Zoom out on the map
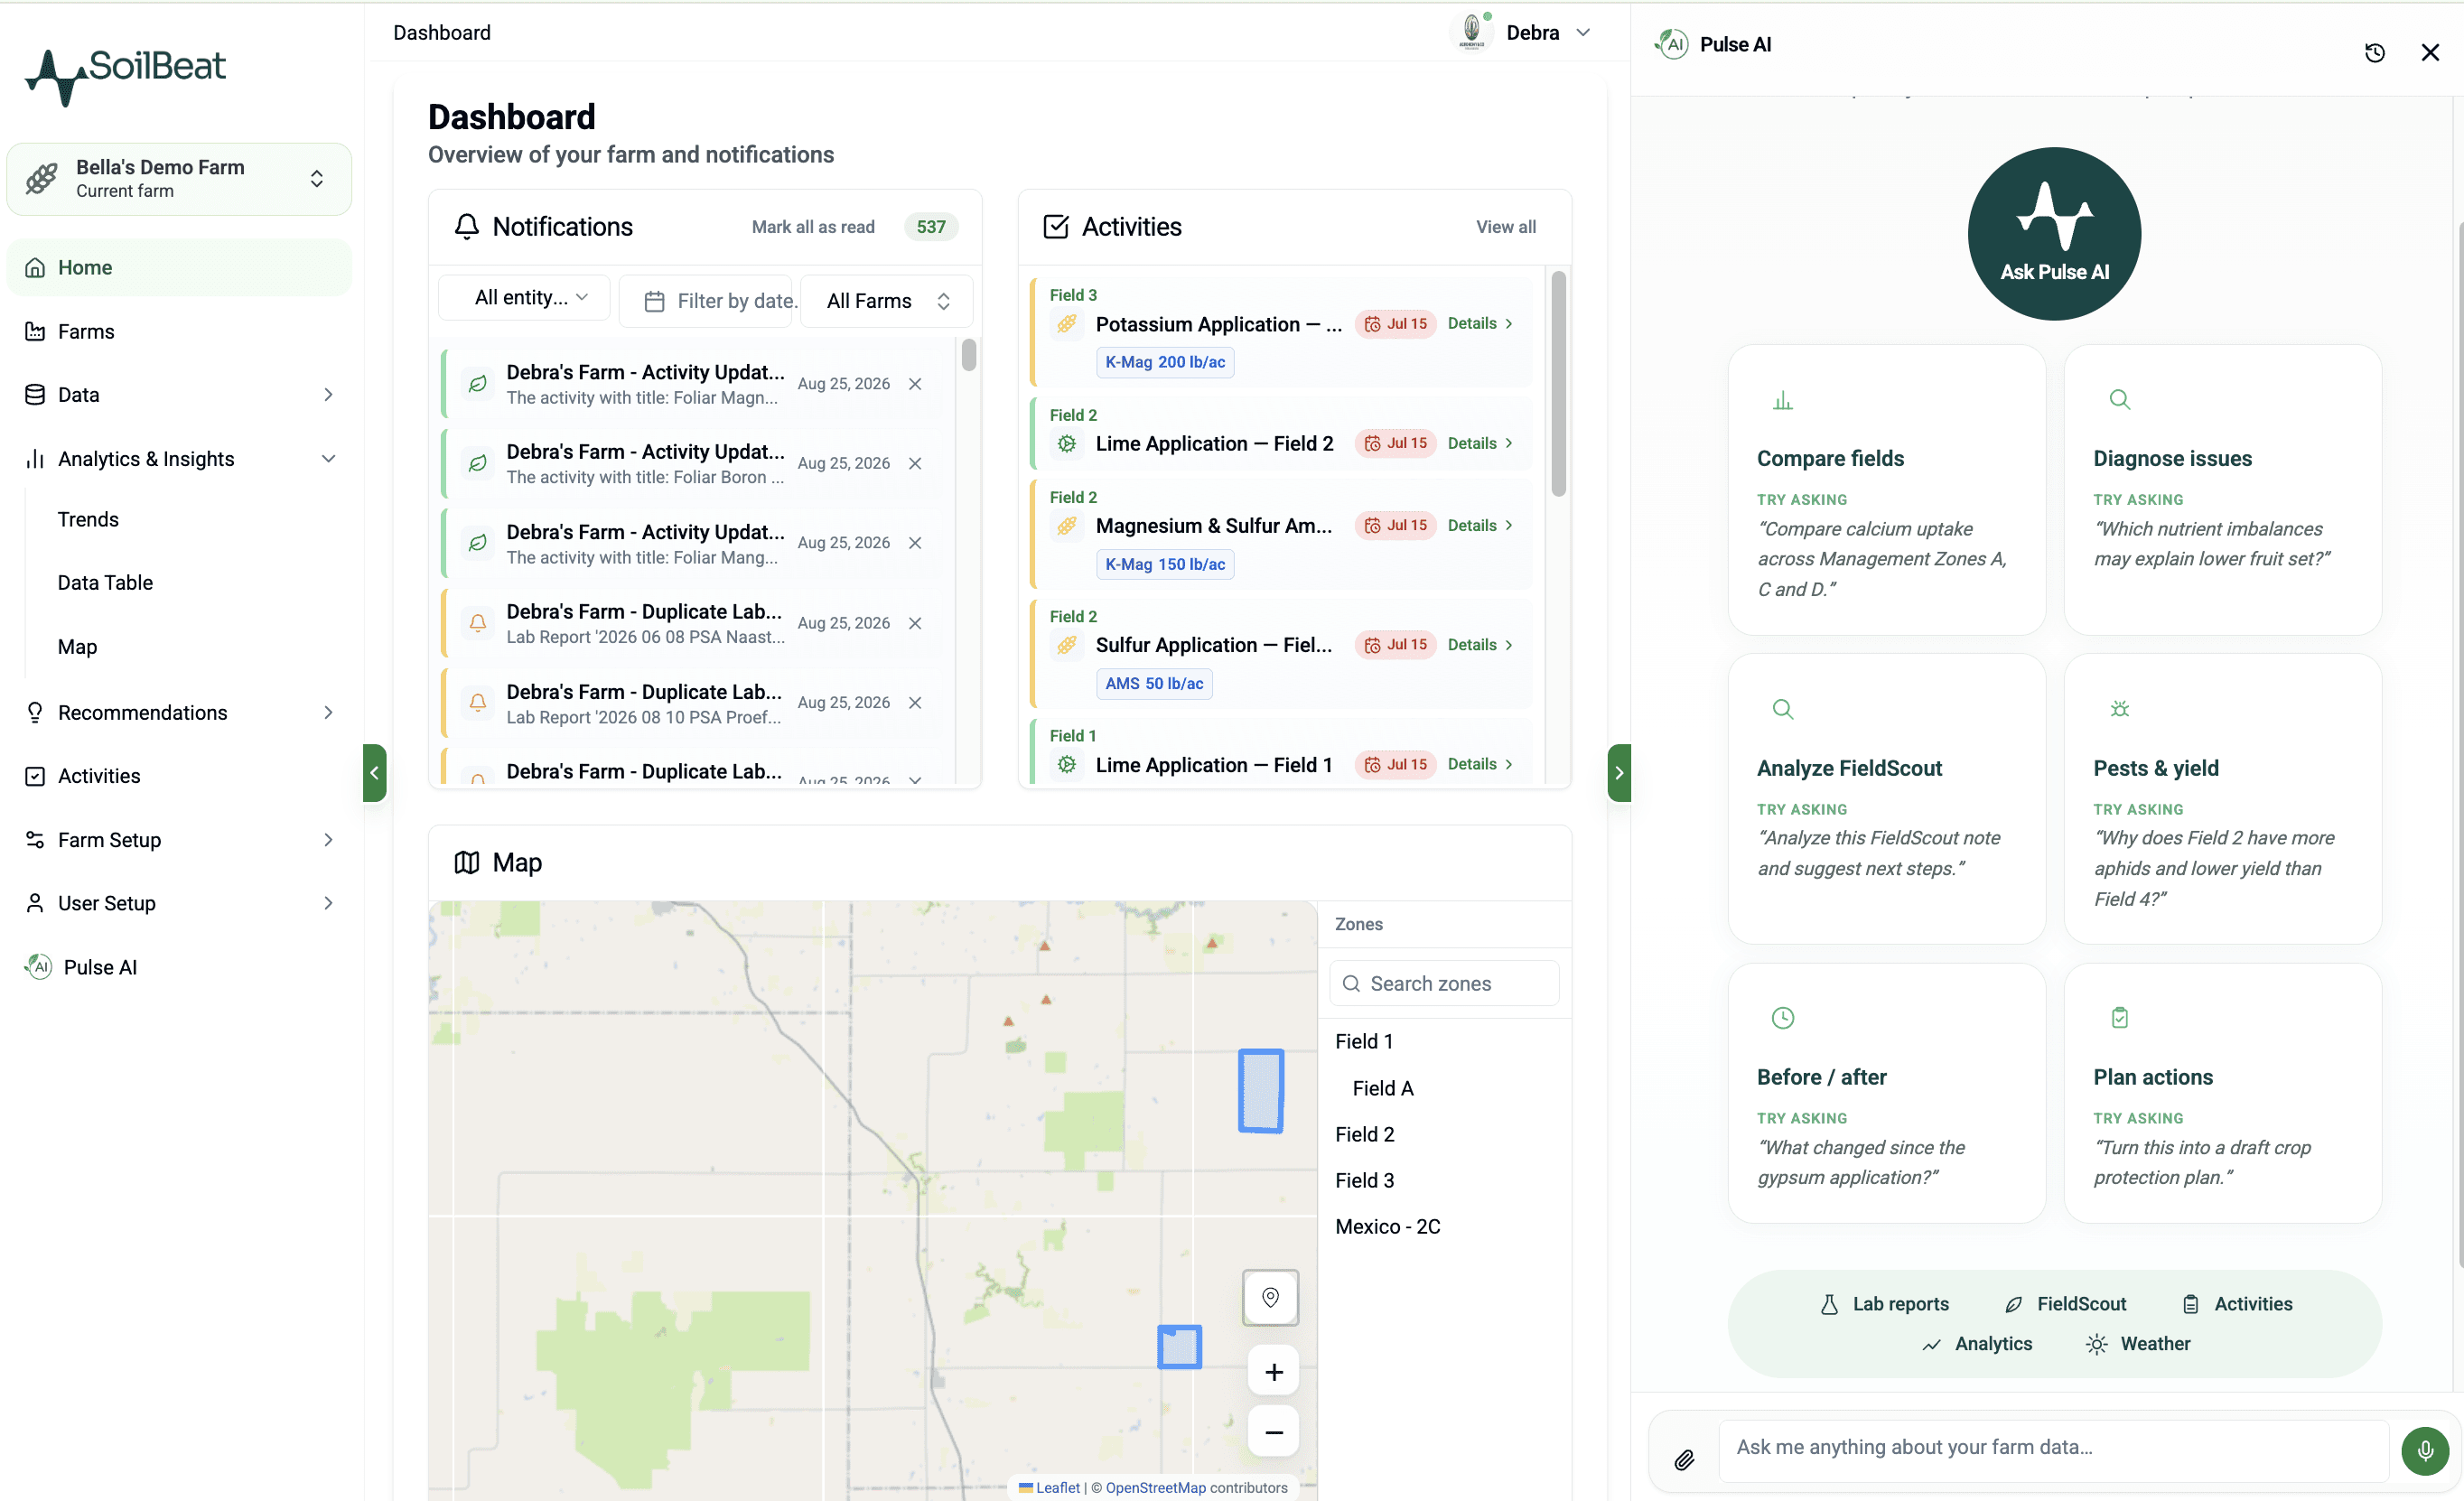 (x=1273, y=1431)
